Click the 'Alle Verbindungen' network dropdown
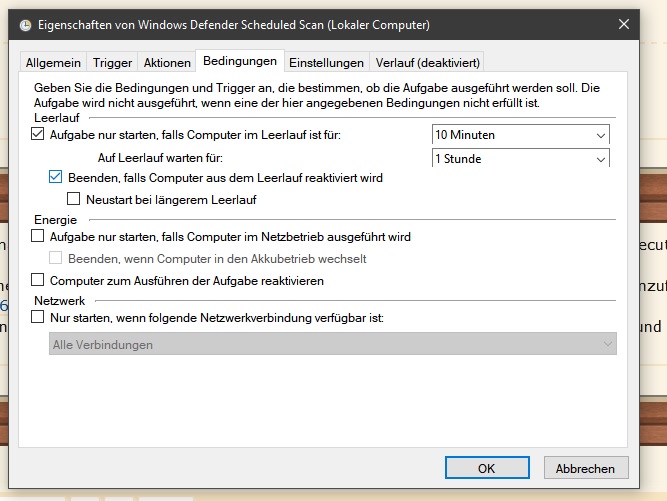Viewport: 667px width, 501px height. tap(332, 344)
